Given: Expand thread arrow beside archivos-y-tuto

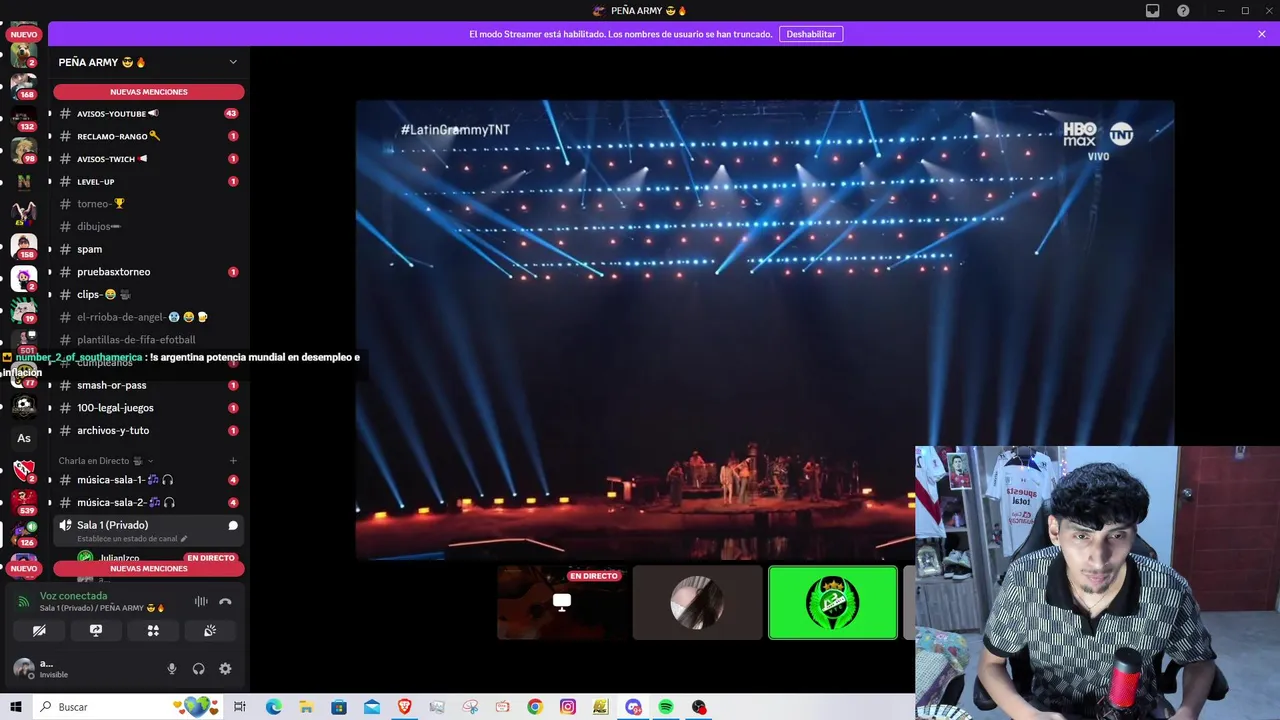Looking at the screenshot, I should 50,431.
